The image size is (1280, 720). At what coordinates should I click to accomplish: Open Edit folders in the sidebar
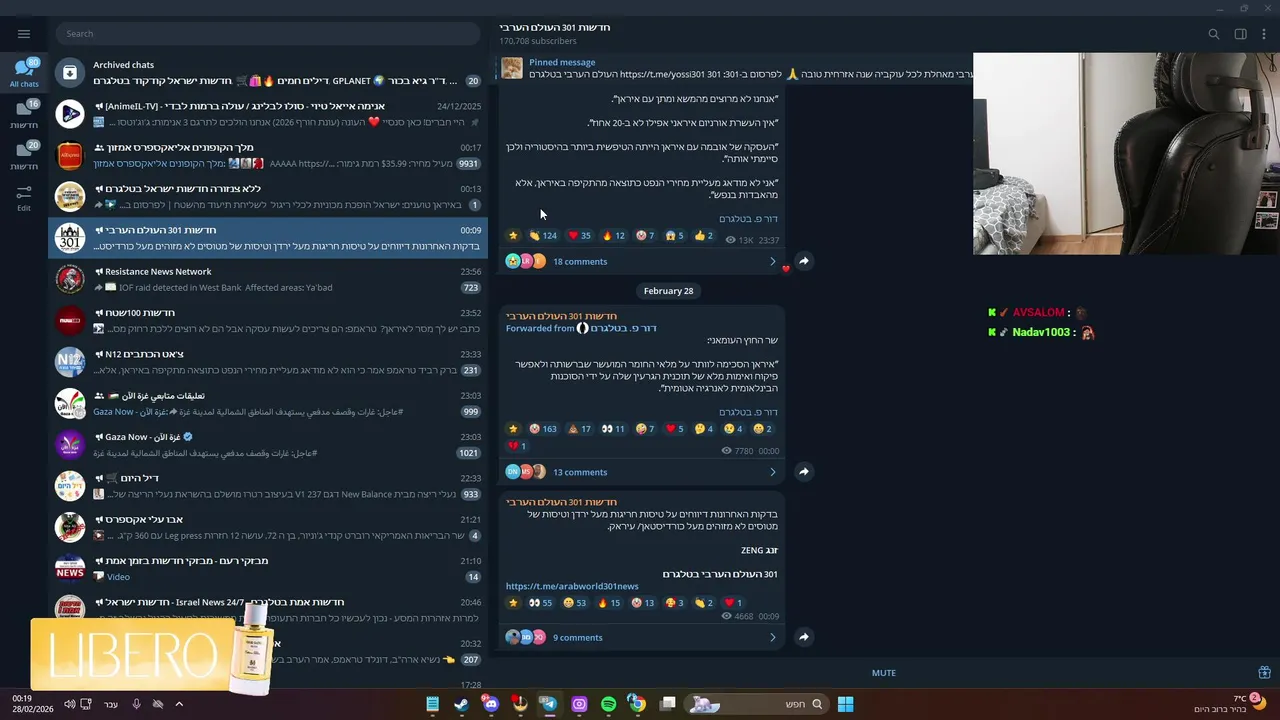point(24,197)
